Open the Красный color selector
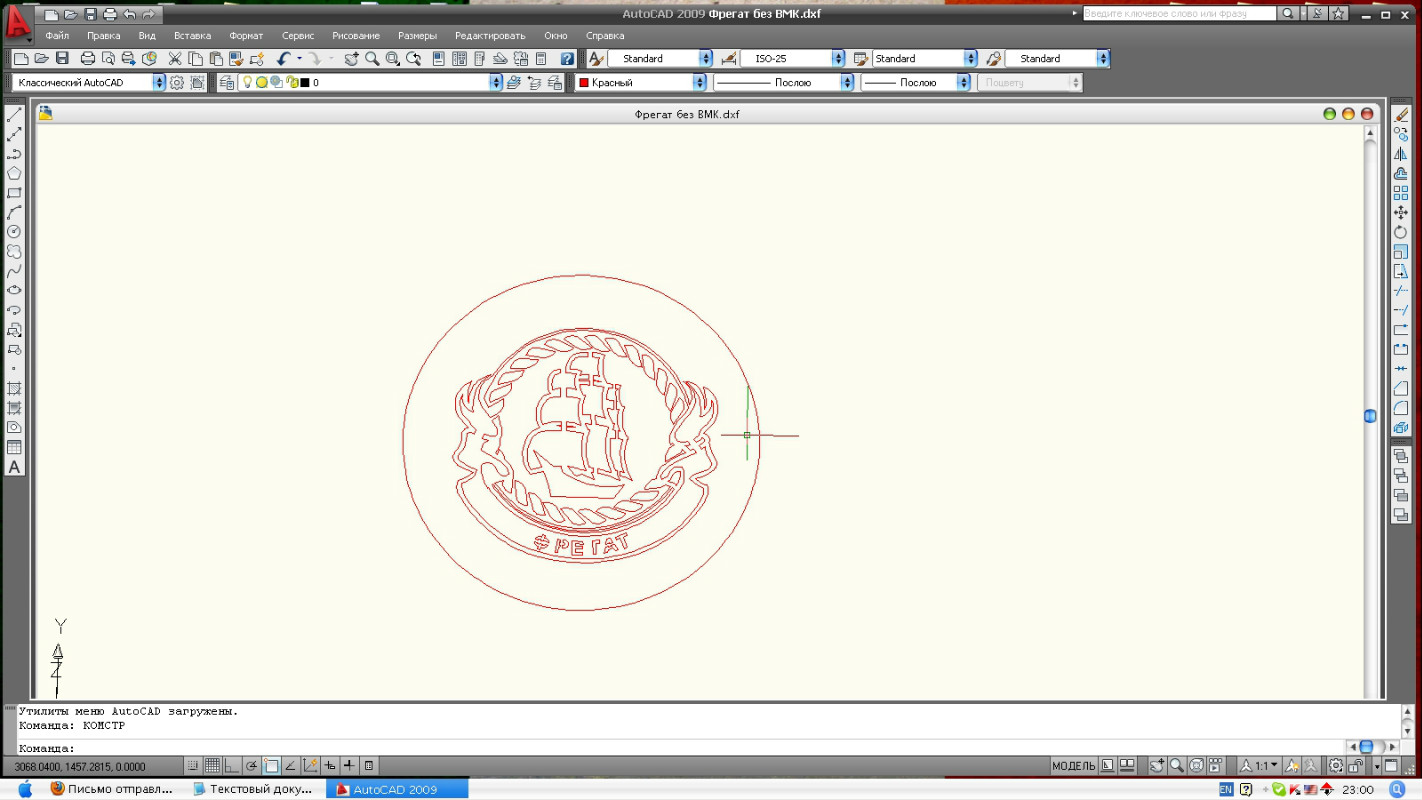This screenshot has width=1422, height=800. [700, 83]
